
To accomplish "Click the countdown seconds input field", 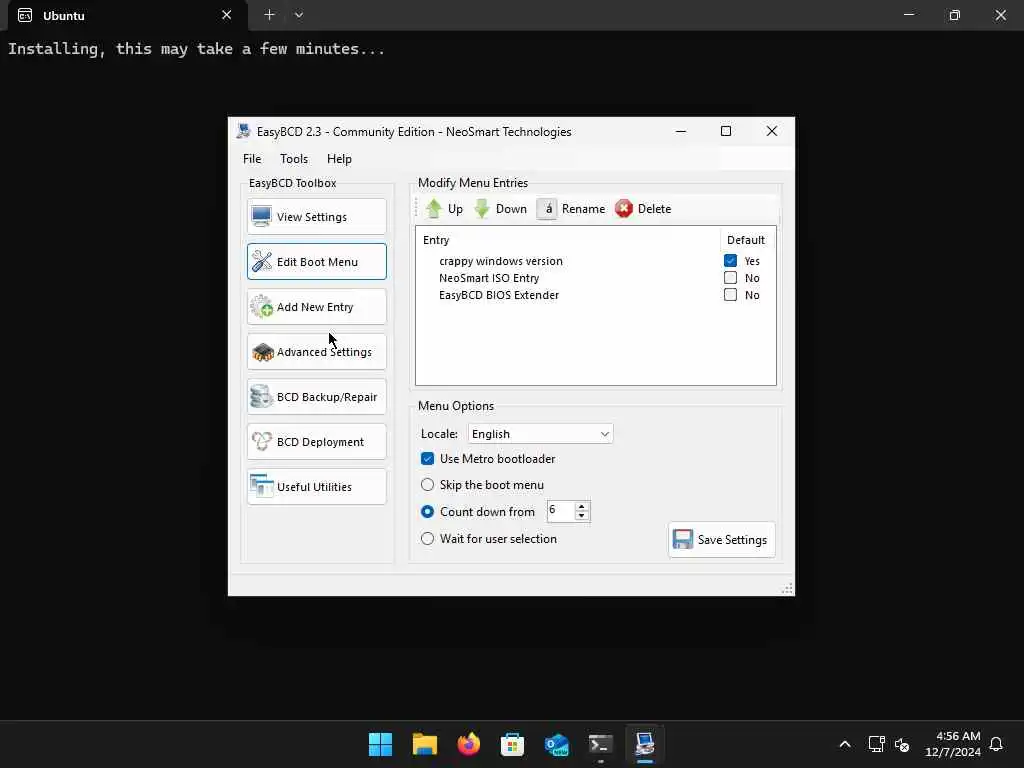I will click(x=561, y=511).
